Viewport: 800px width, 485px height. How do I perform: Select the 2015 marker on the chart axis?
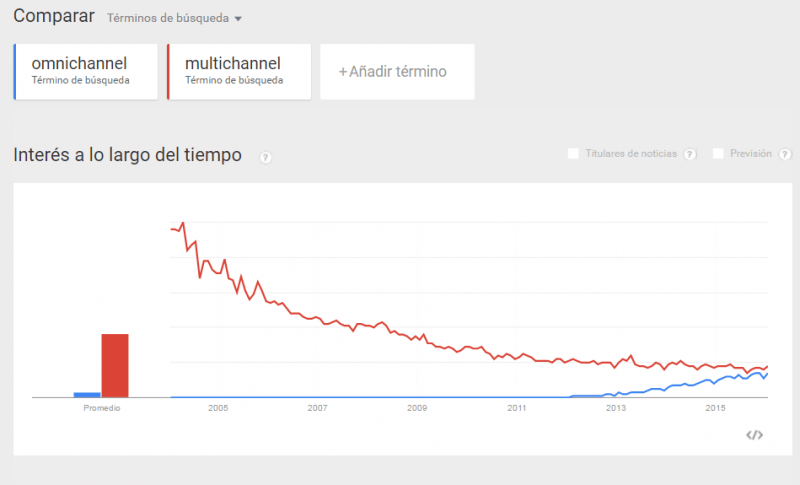[x=716, y=408]
